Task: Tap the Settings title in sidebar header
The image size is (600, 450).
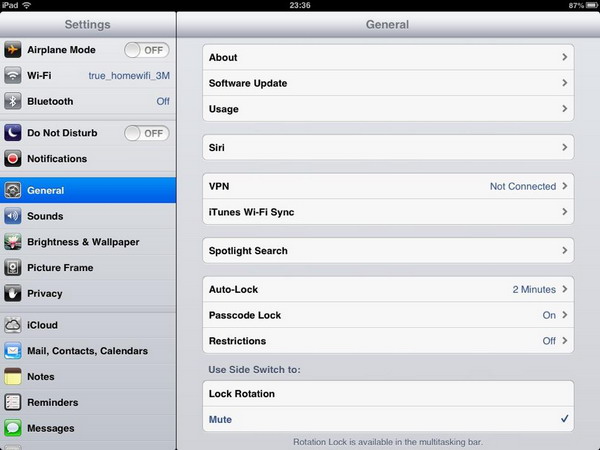Action: pyautogui.click(x=88, y=24)
